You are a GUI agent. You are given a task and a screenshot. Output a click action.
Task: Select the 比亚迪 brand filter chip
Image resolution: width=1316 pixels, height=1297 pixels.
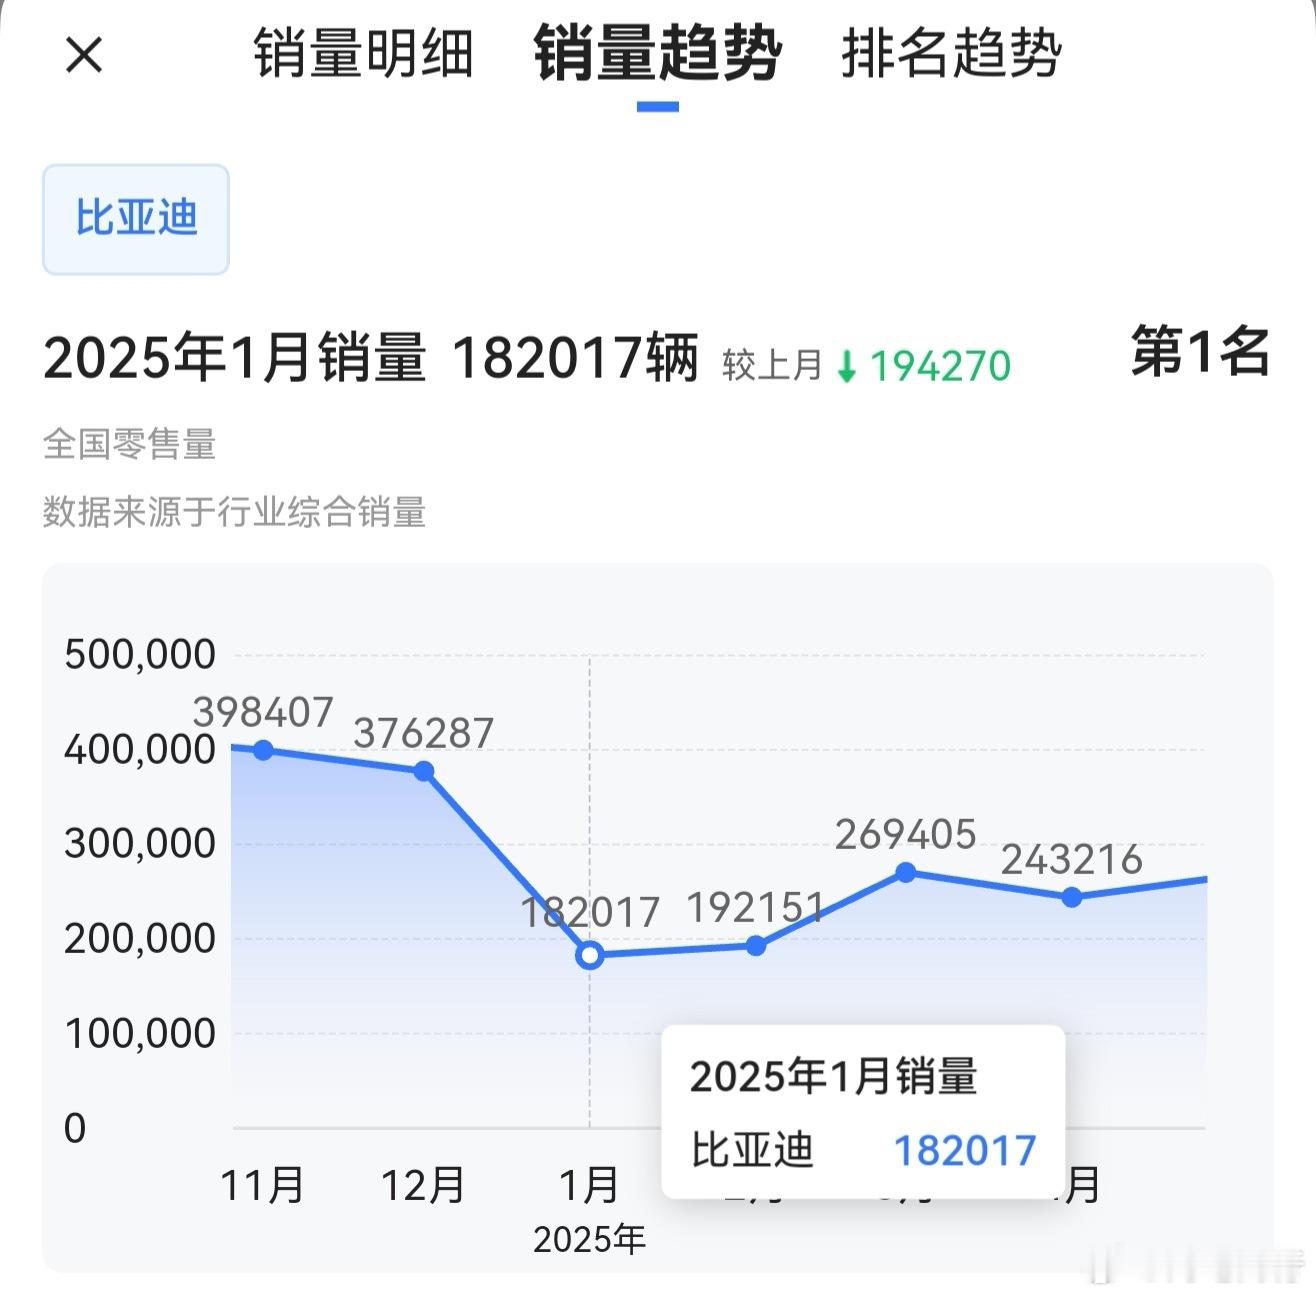click(134, 219)
